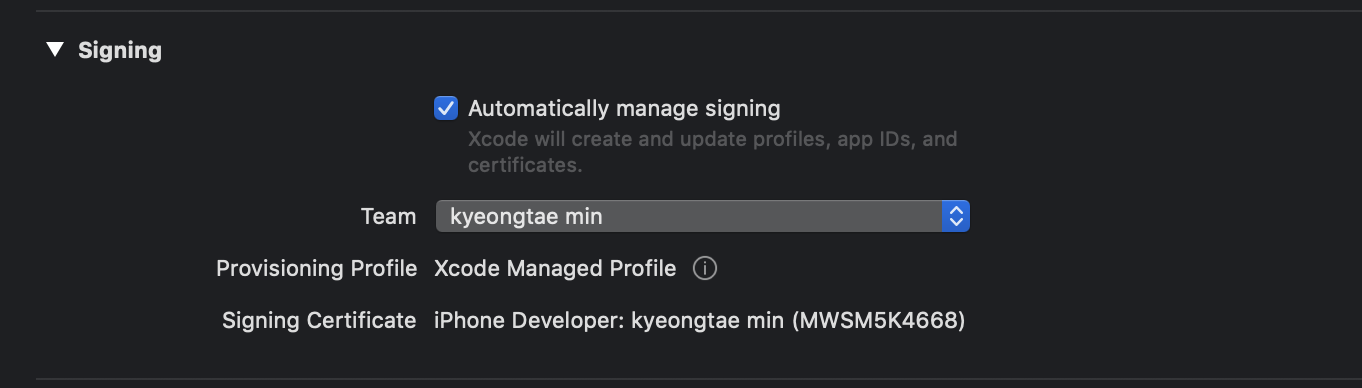Collapse the Signing section disclosure triangle

pyautogui.click(x=55, y=49)
